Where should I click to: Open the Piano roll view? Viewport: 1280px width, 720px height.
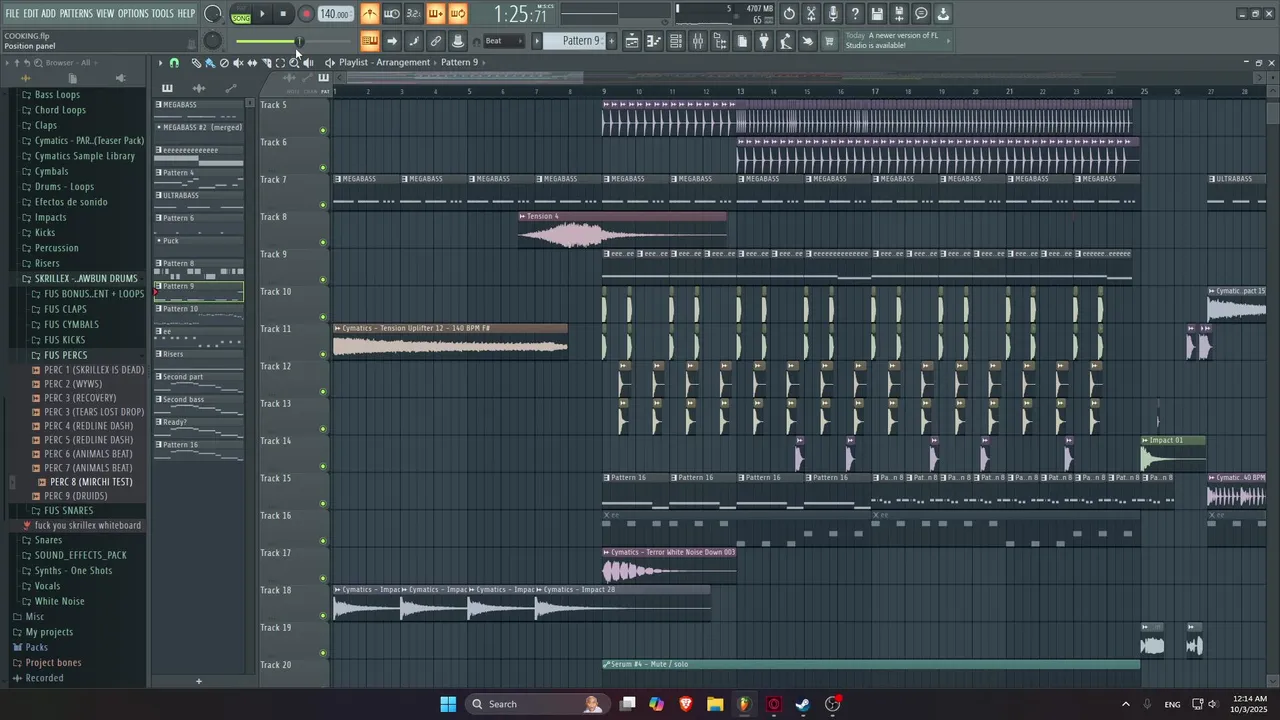coord(654,41)
